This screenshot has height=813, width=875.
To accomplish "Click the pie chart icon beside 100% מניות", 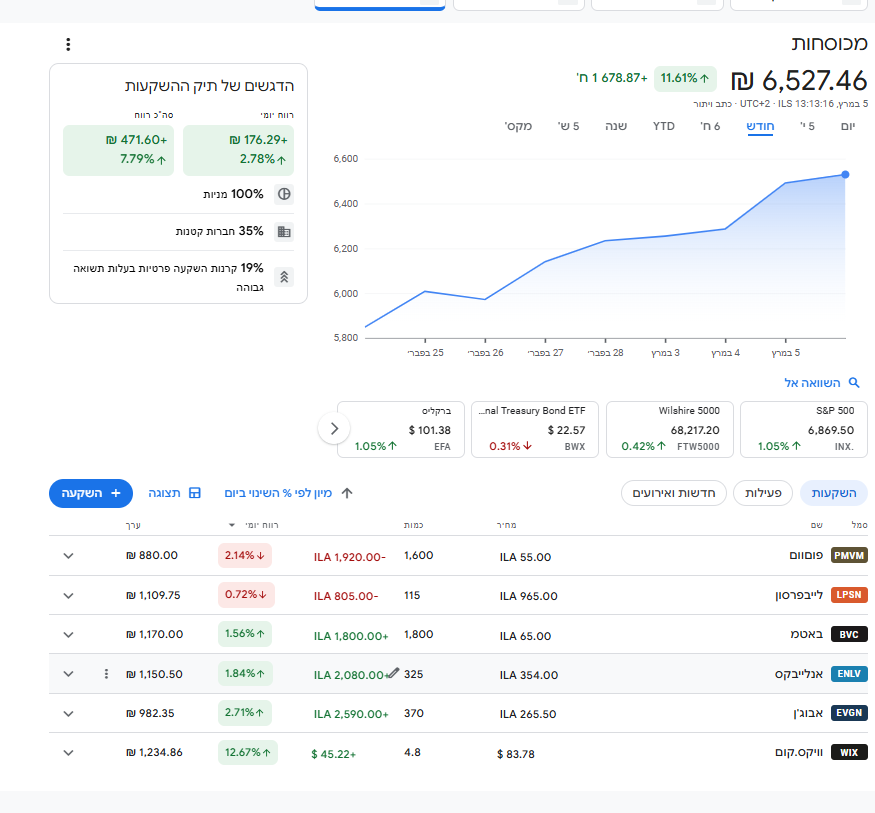I will click(x=284, y=194).
